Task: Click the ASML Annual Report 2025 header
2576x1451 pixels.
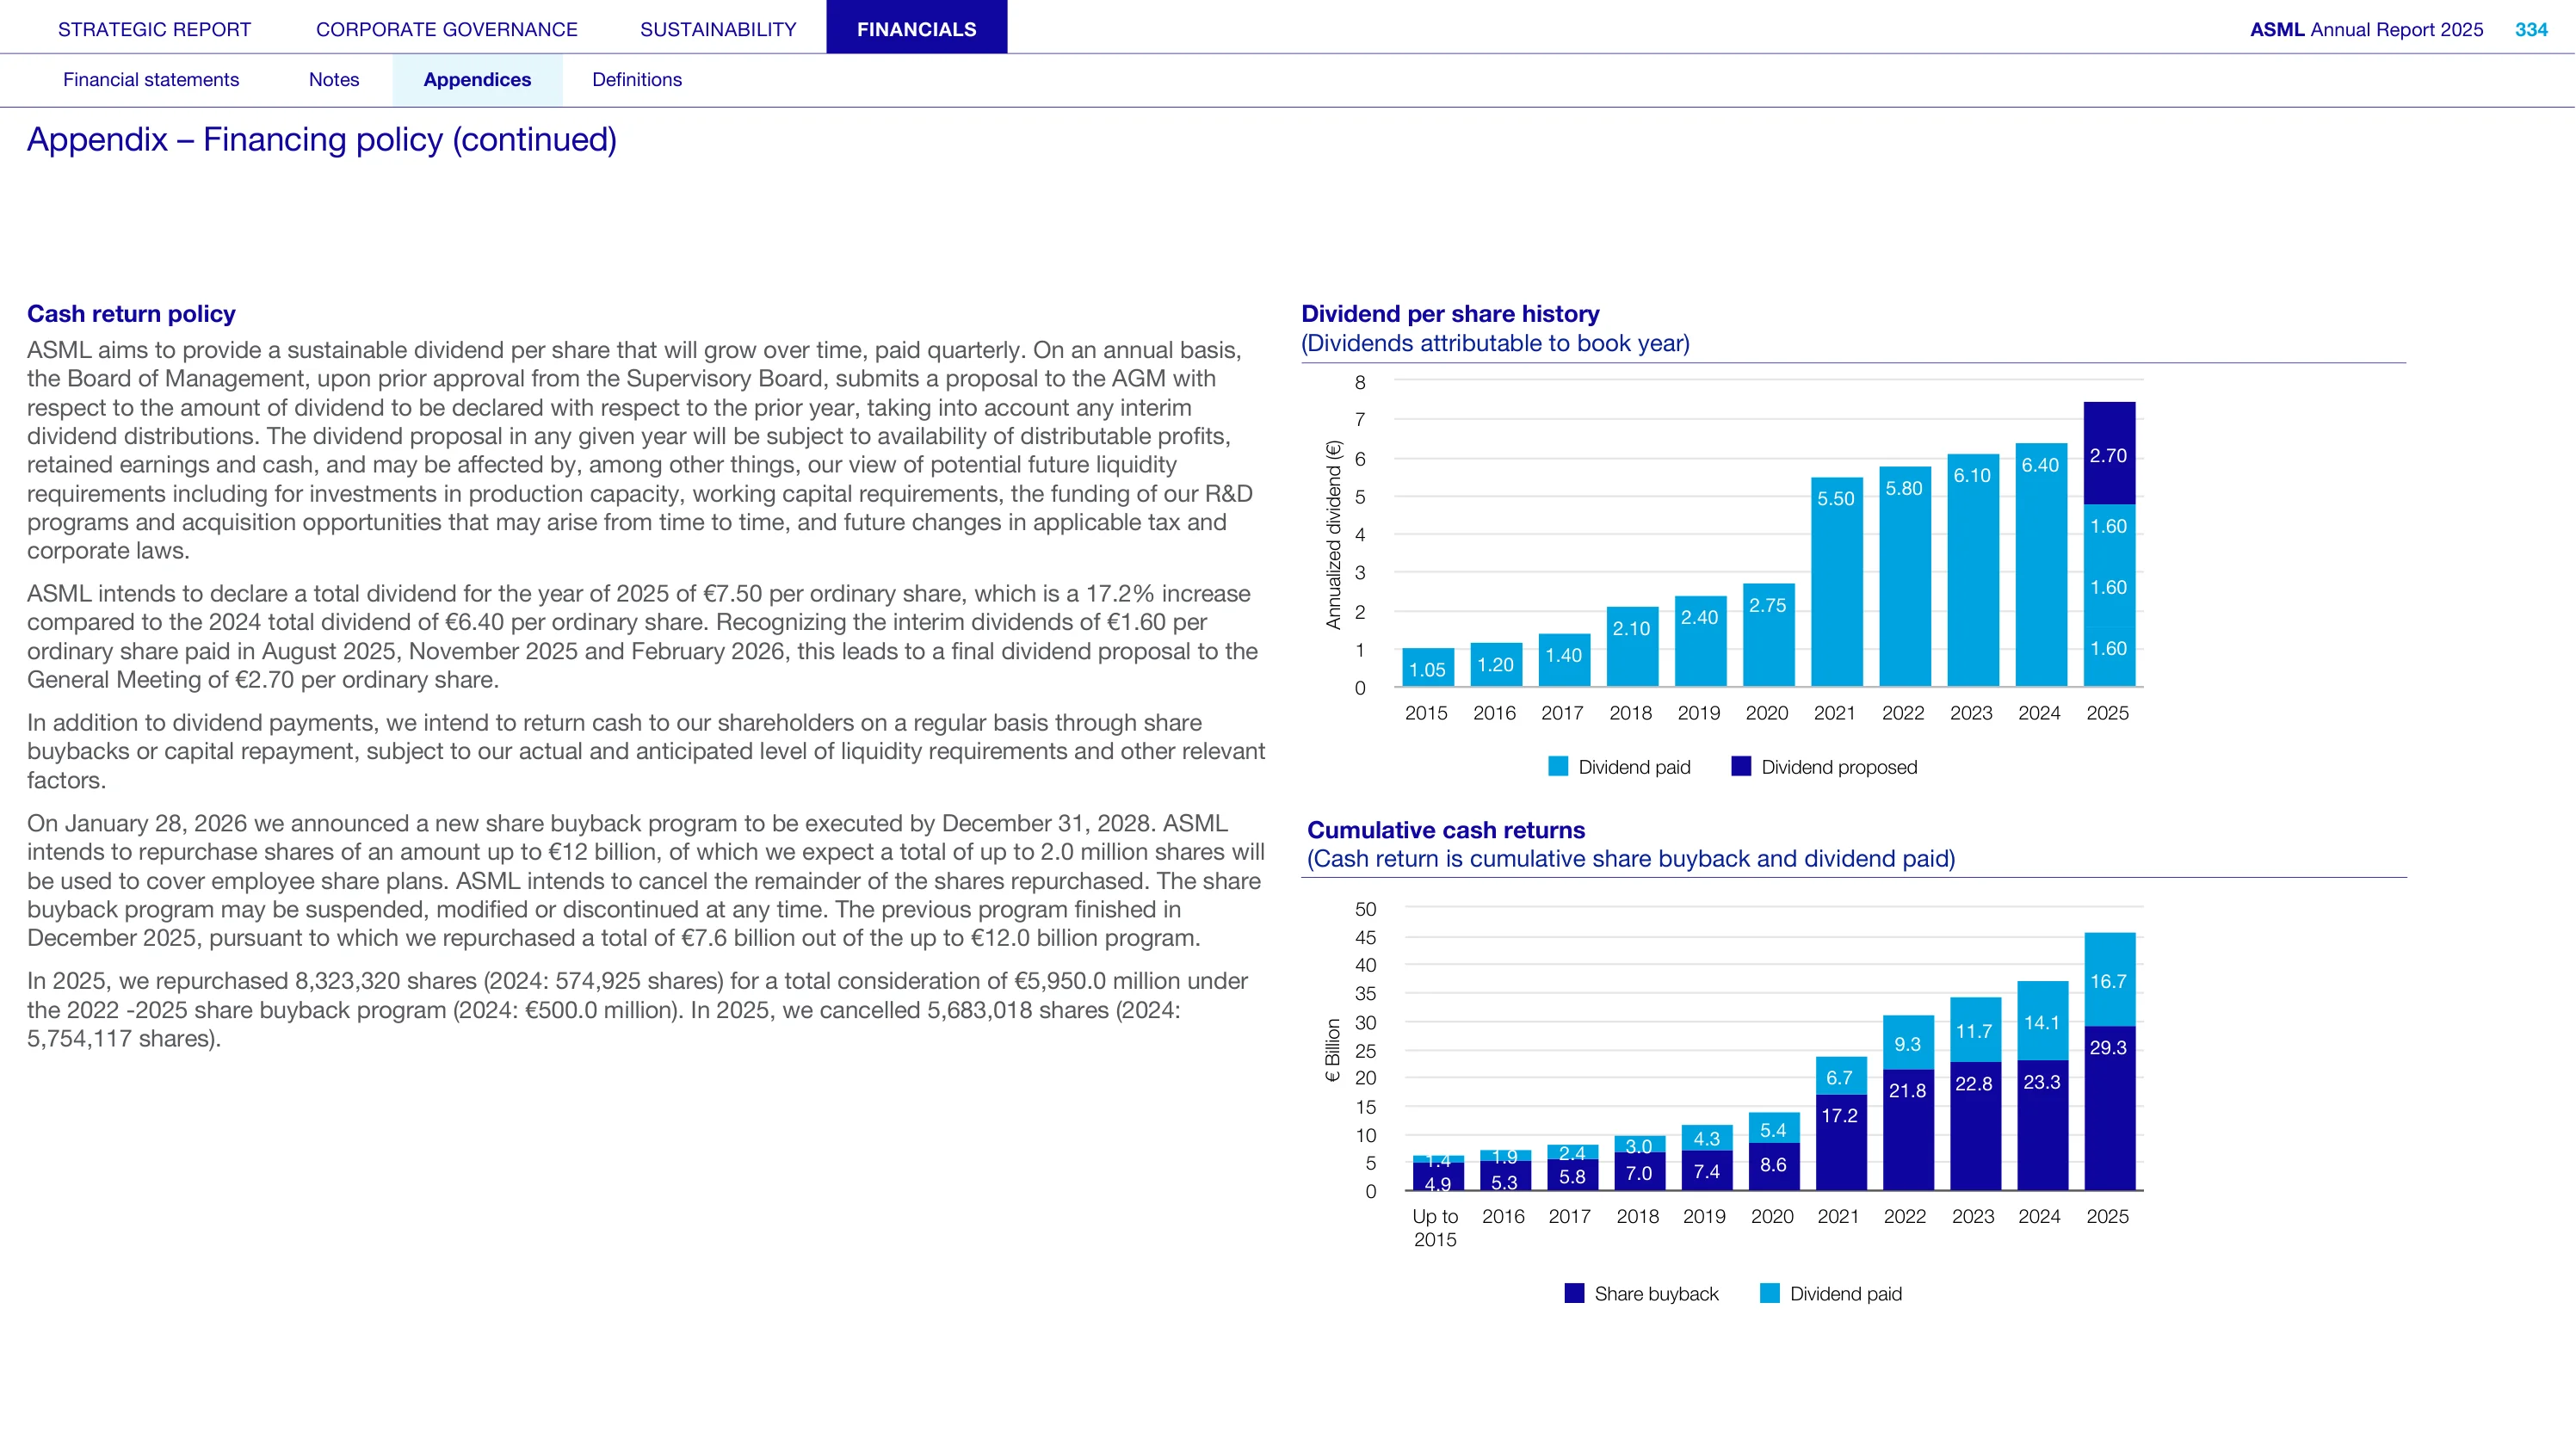Action: (2366, 29)
